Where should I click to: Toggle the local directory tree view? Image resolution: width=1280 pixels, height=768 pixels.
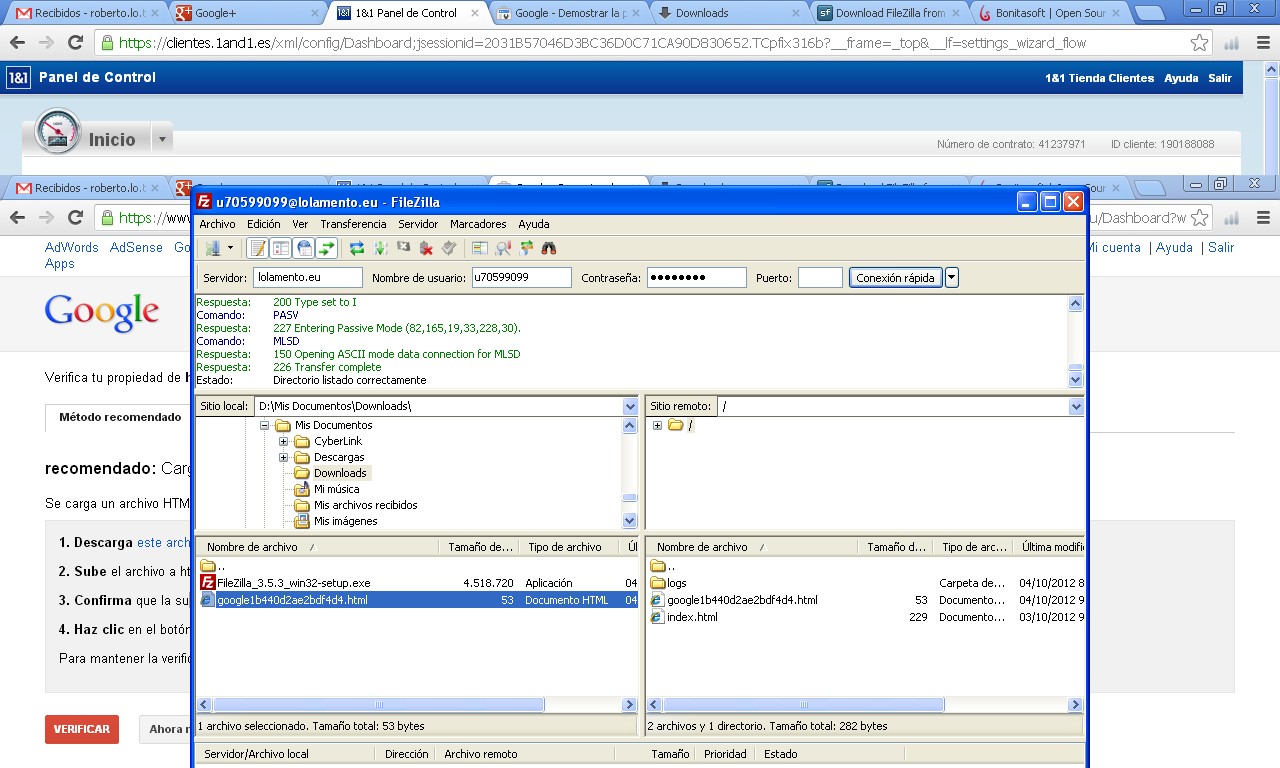click(x=281, y=248)
